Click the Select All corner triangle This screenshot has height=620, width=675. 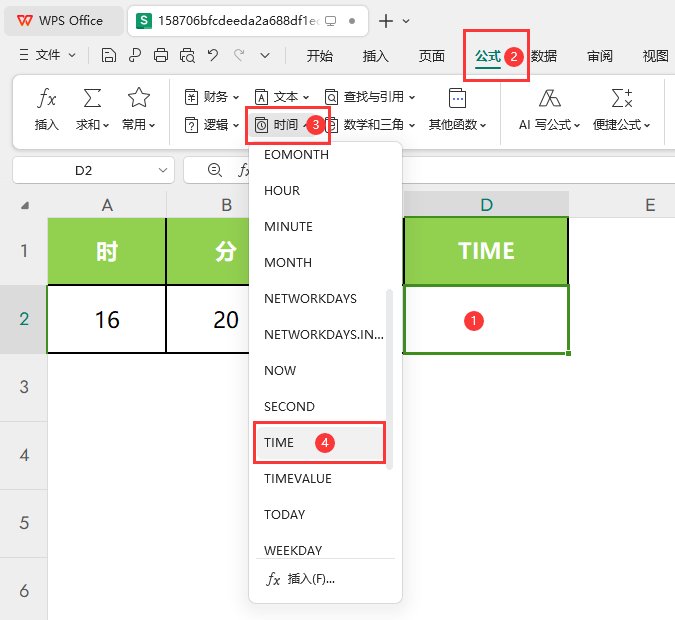(24, 205)
